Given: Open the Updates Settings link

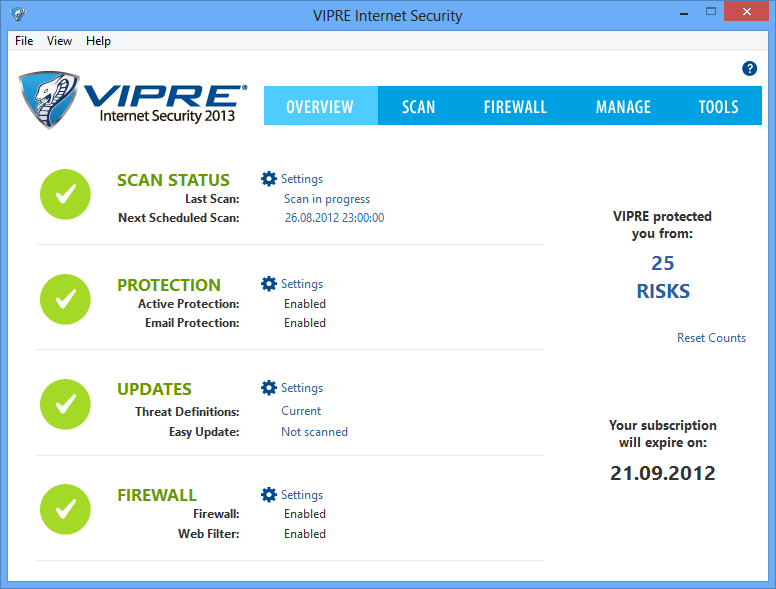Looking at the screenshot, I should click(x=302, y=388).
